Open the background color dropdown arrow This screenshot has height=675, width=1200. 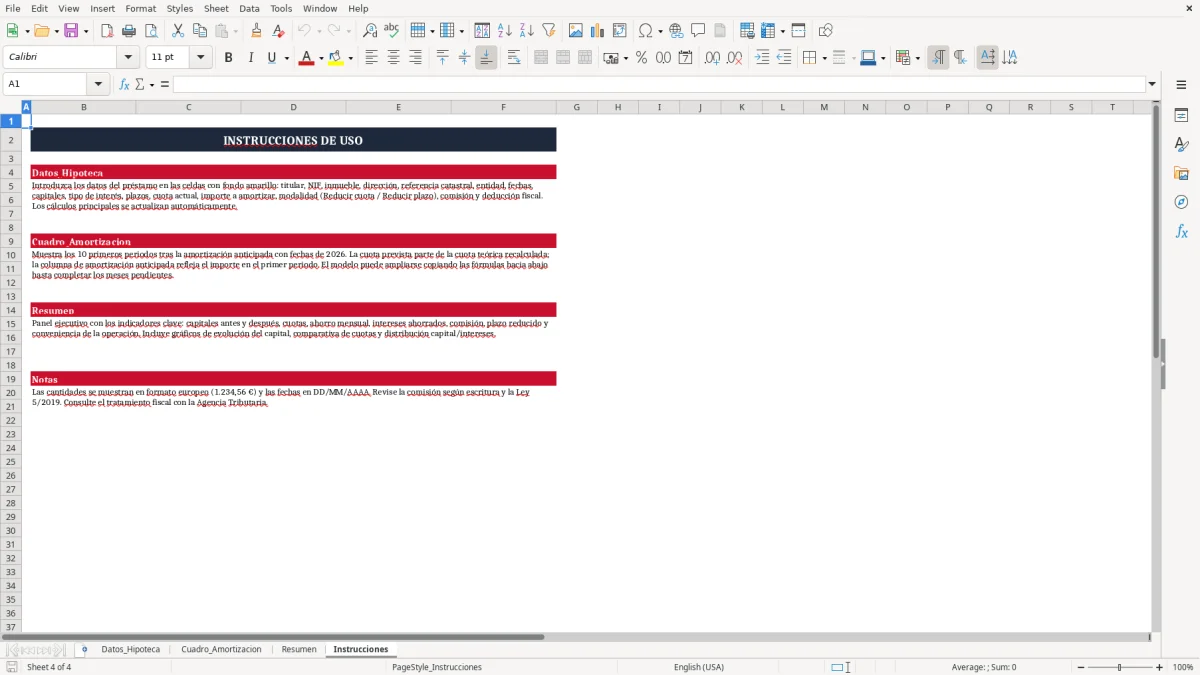(350, 58)
